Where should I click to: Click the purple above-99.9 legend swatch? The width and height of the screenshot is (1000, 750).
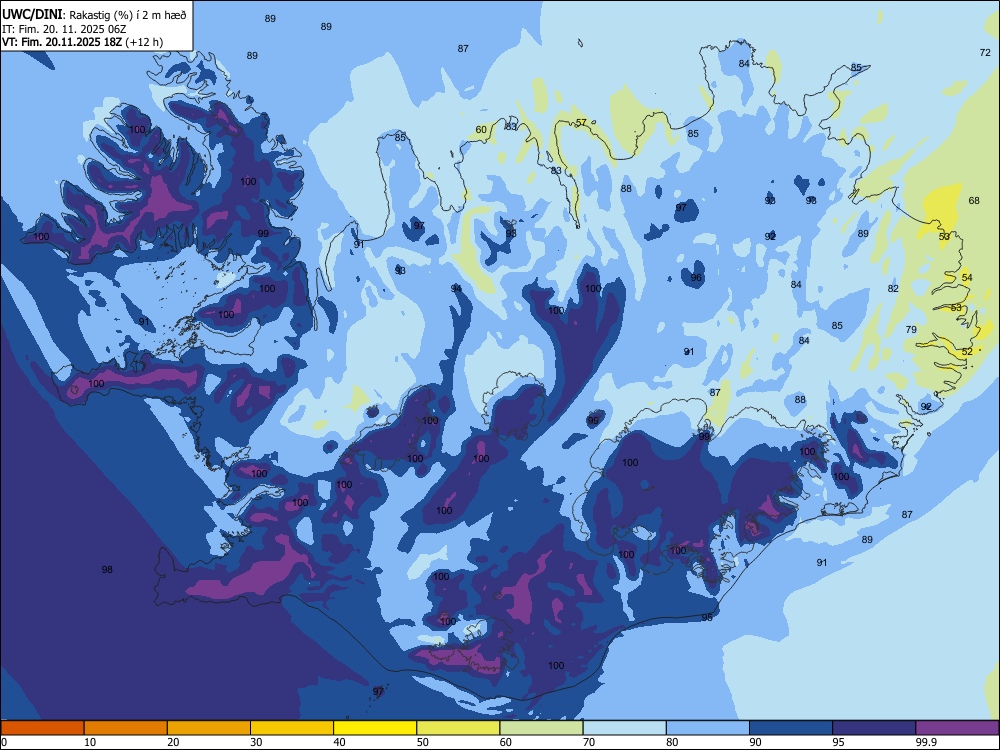[957, 728]
